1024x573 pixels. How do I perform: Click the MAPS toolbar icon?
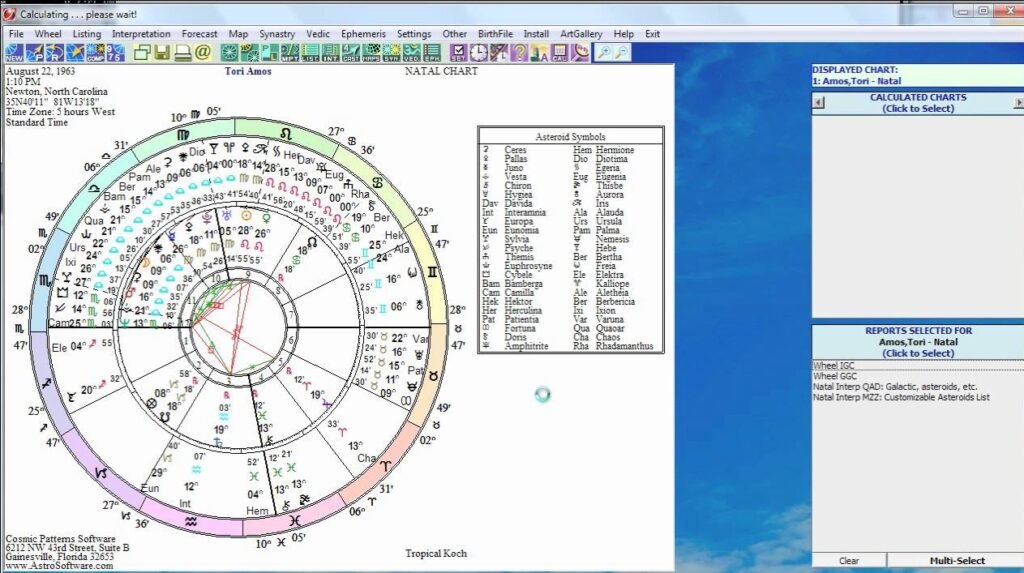372,53
